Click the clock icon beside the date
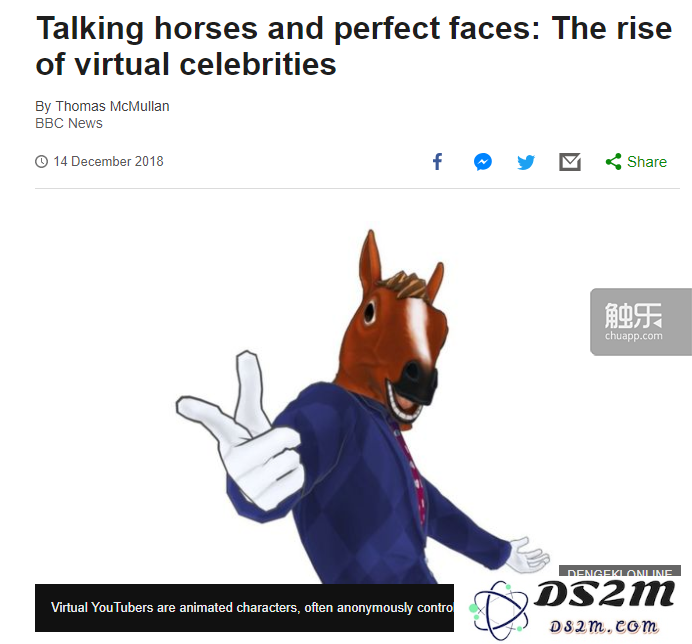 tap(41, 162)
